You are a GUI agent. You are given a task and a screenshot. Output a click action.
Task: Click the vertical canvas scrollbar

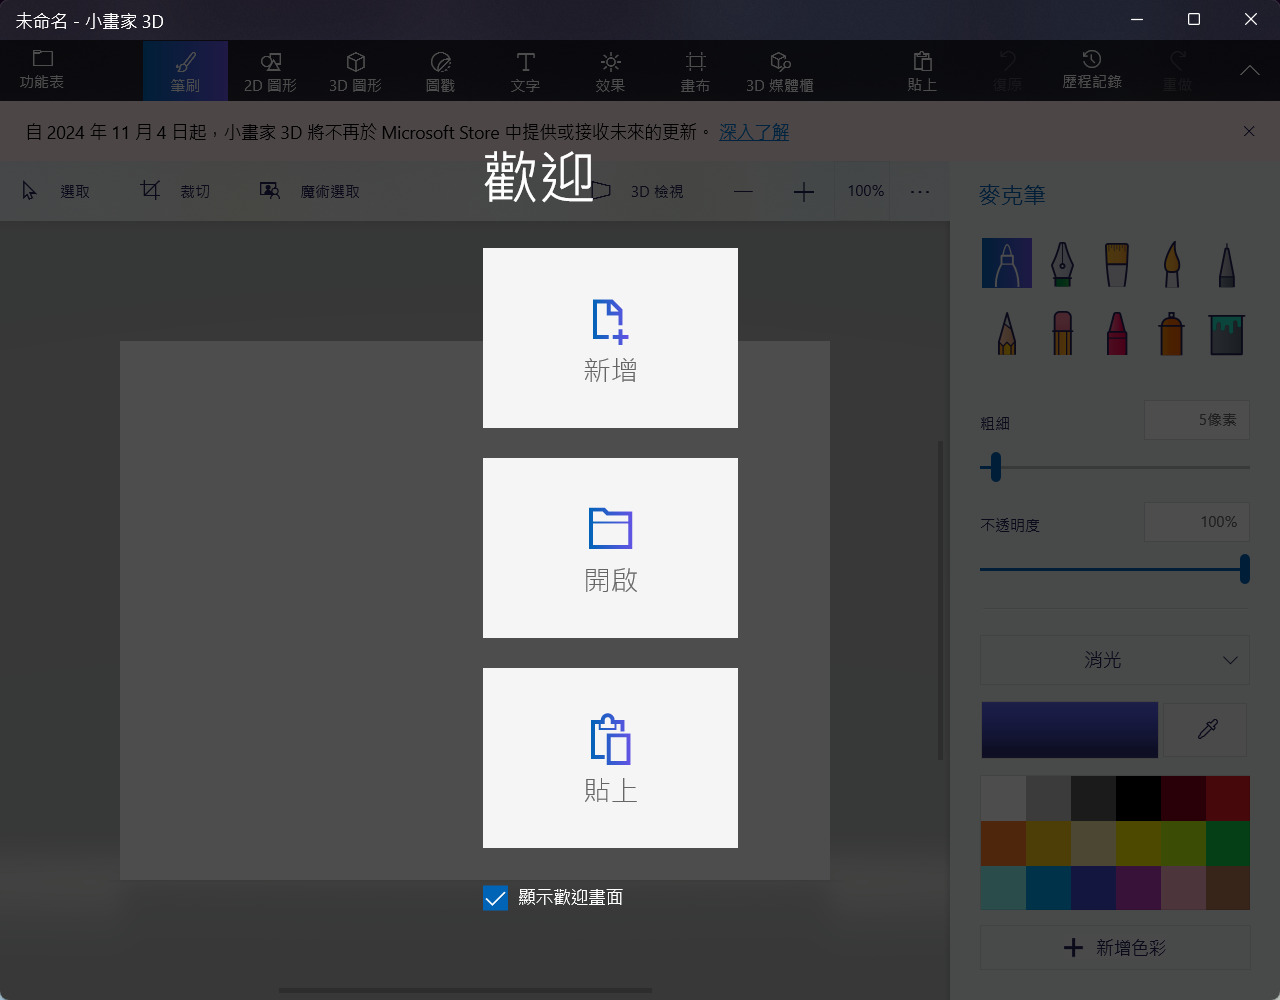(939, 600)
